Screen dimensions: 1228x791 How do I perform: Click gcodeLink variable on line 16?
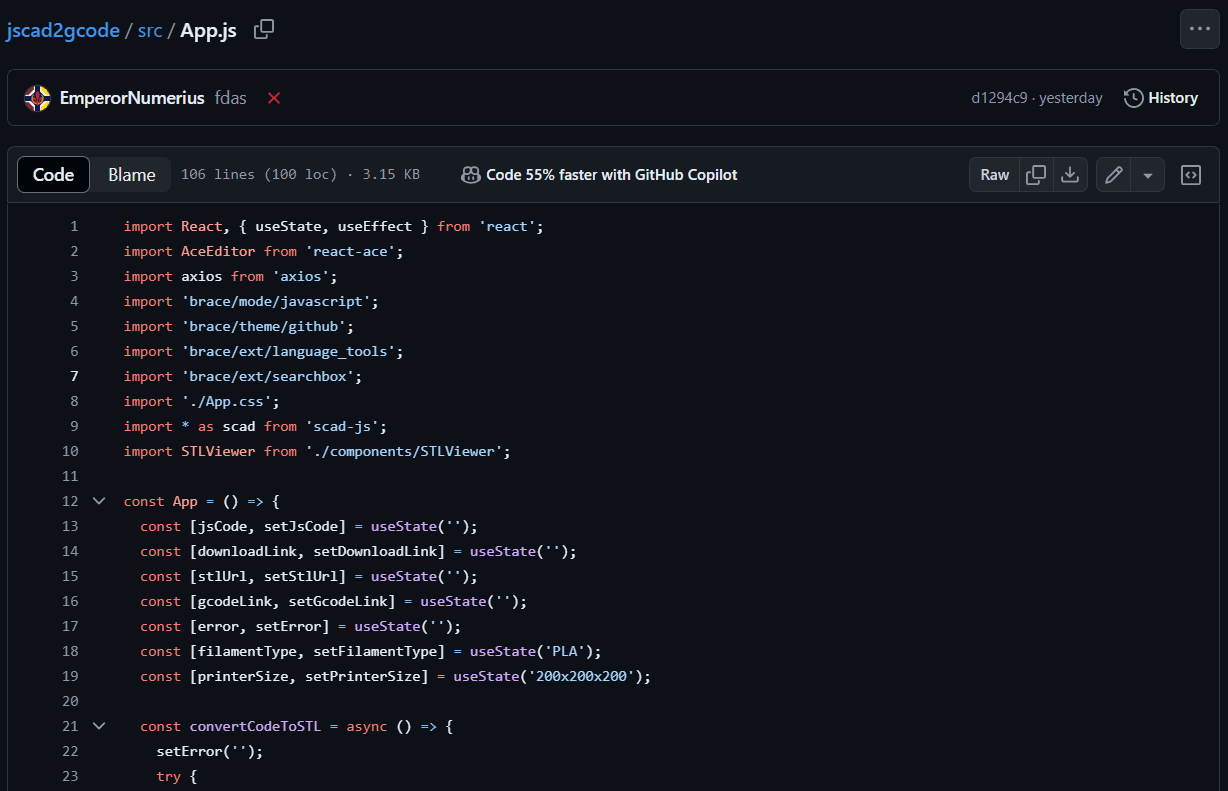[235, 601]
